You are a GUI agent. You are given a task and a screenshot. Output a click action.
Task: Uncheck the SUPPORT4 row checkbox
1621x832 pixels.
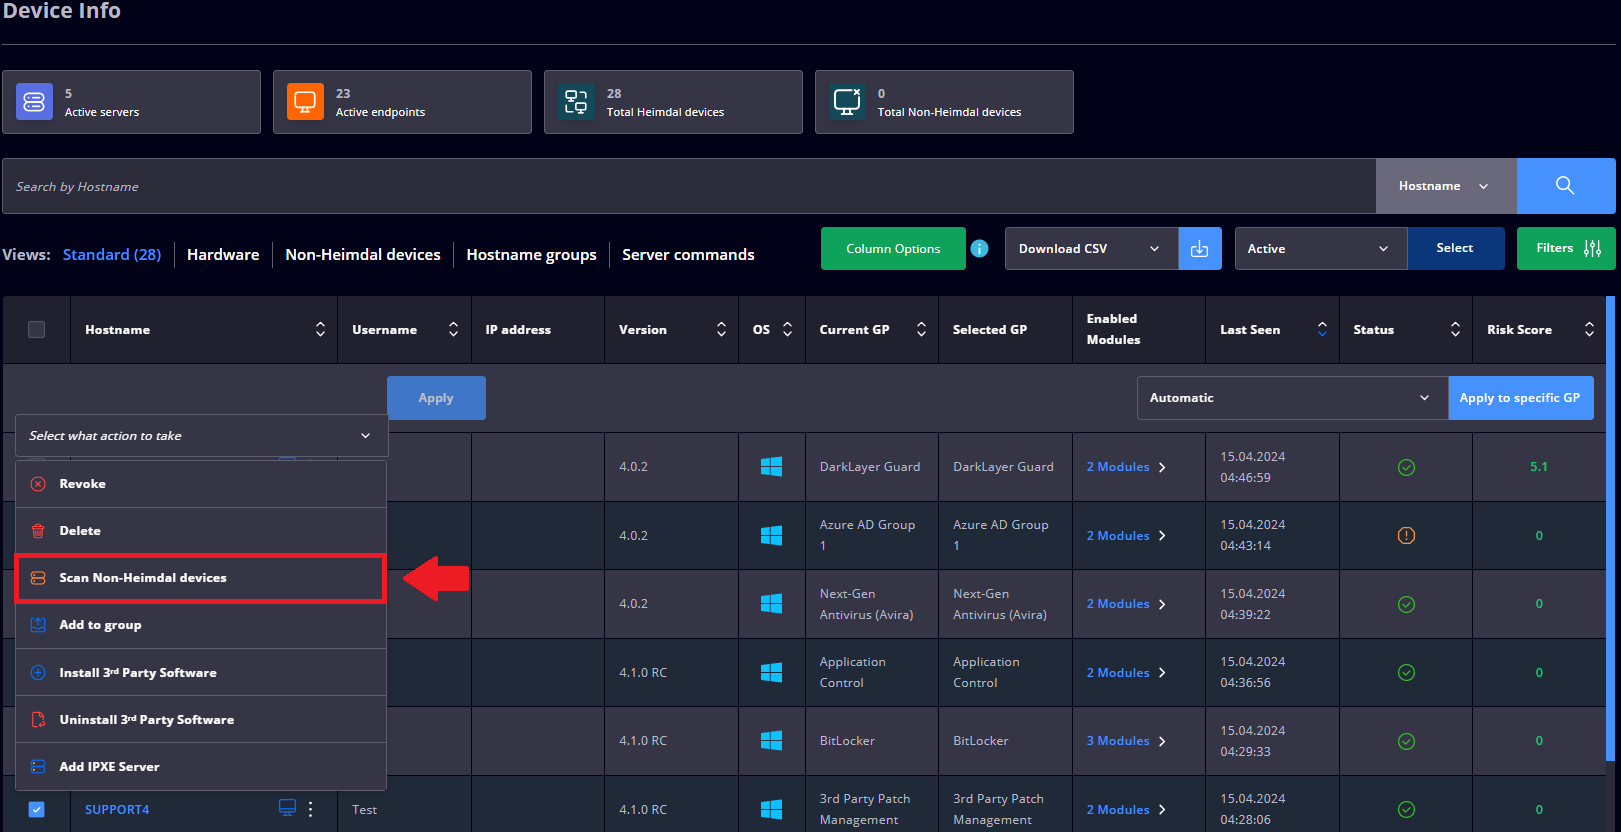point(37,809)
